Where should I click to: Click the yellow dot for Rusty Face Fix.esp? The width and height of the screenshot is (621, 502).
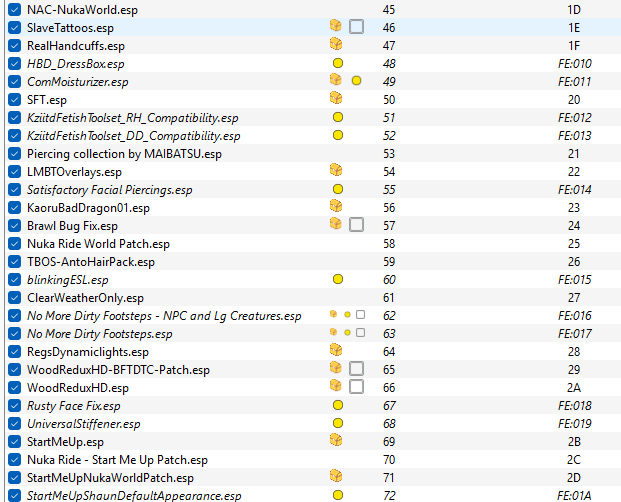pos(338,405)
